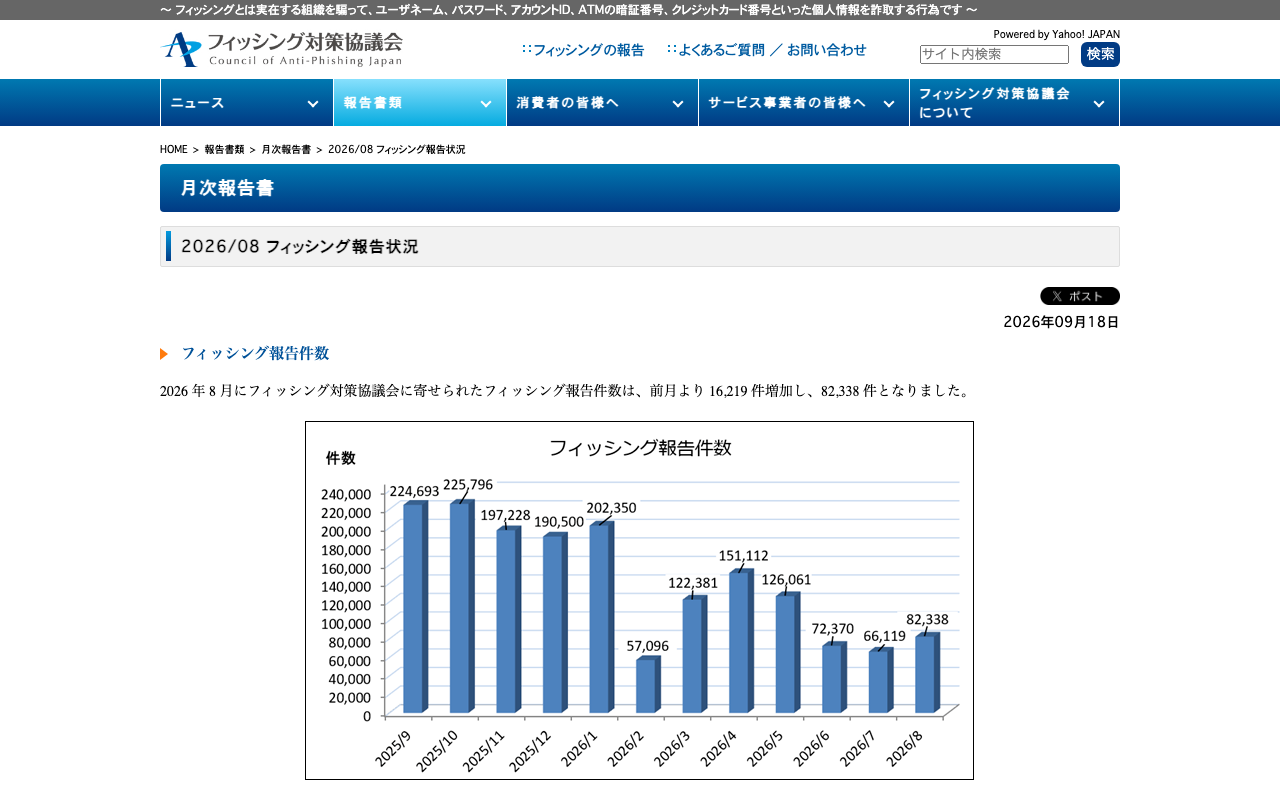Click the 2026/8 axis label in chart
This screenshot has width=1280, height=800.
[x=904, y=747]
